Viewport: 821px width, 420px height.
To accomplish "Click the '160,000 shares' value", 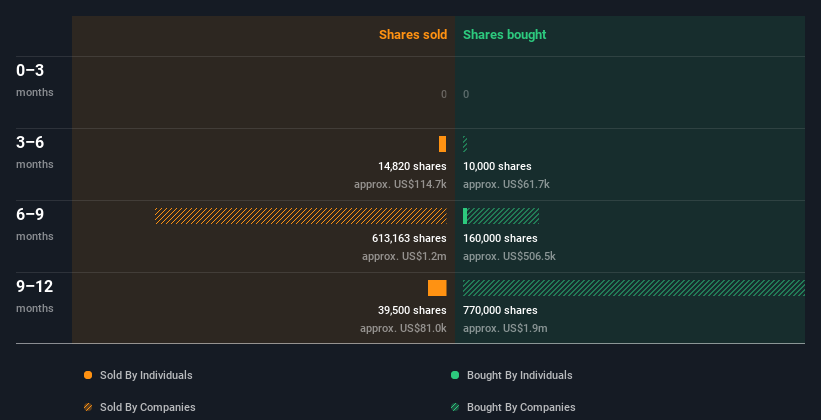I will click(x=500, y=238).
